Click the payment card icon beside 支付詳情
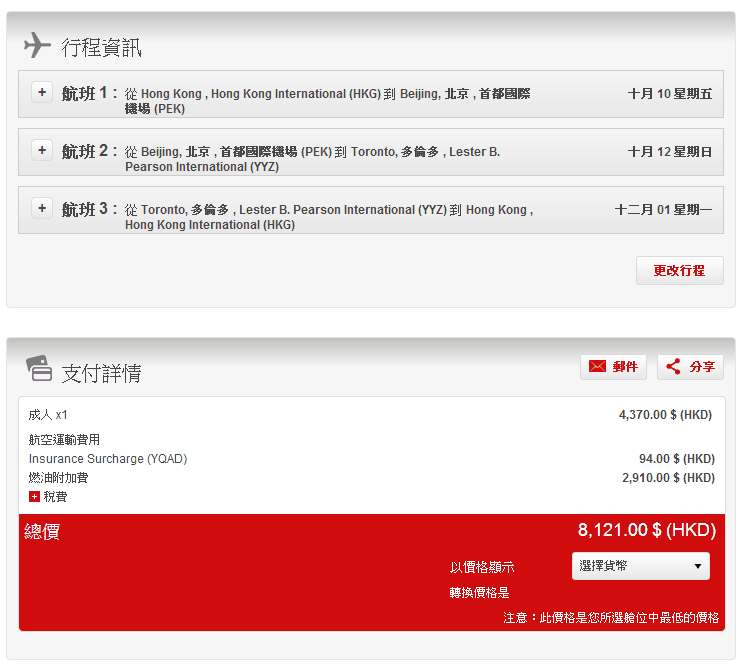This screenshot has height=668, width=742. pyautogui.click(x=38, y=369)
